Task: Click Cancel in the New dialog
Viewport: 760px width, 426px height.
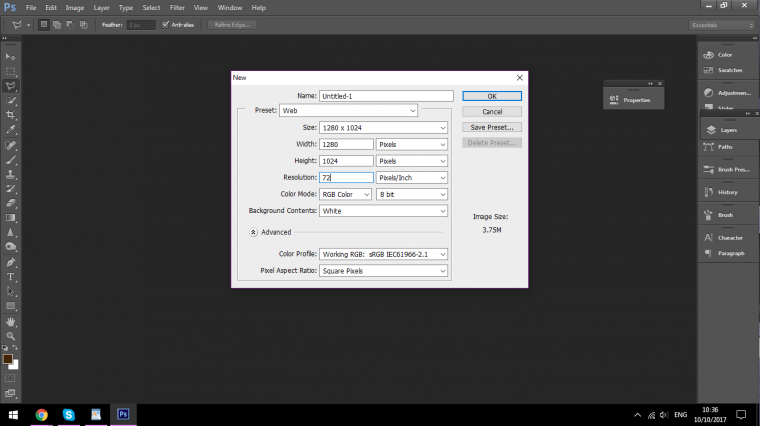Action: click(x=492, y=111)
